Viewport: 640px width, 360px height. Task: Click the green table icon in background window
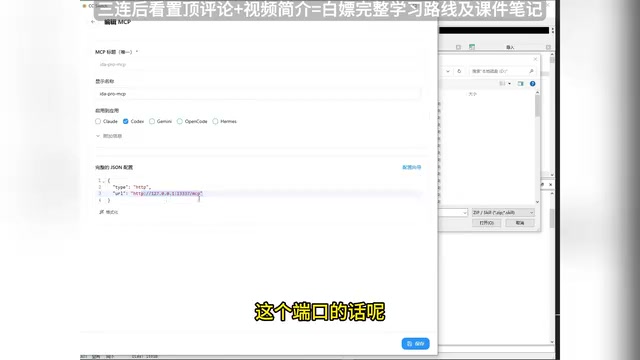tap(472, 47)
